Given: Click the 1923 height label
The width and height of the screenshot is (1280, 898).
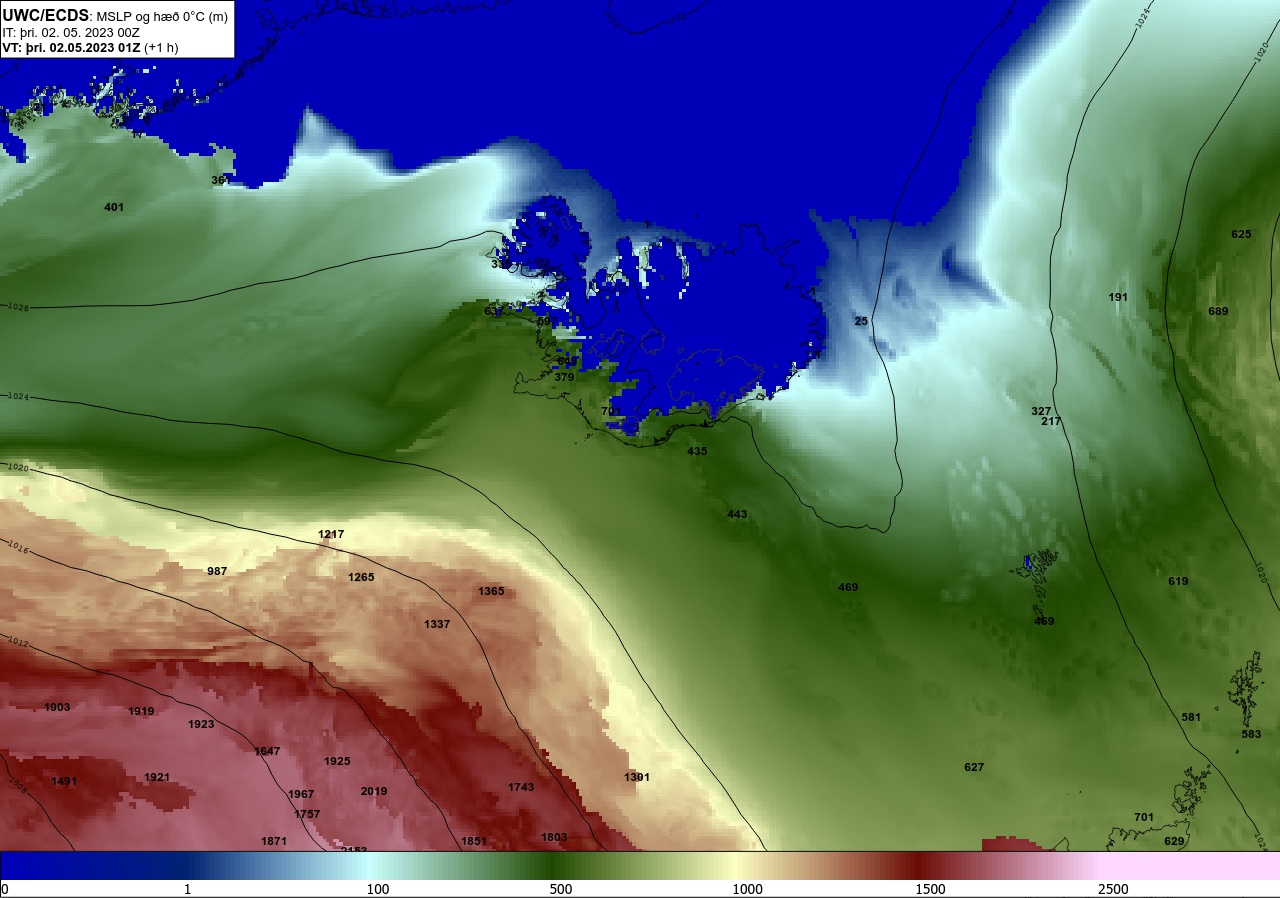Looking at the screenshot, I should coord(201,724).
